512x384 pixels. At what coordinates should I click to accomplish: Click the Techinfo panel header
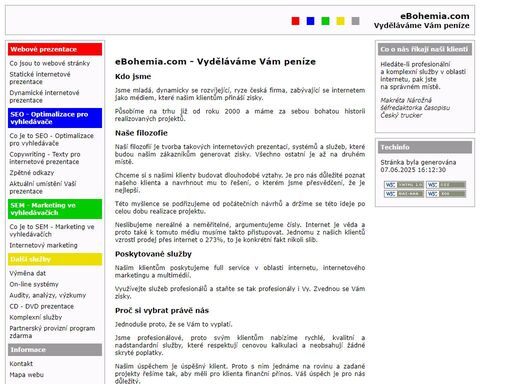click(425, 147)
